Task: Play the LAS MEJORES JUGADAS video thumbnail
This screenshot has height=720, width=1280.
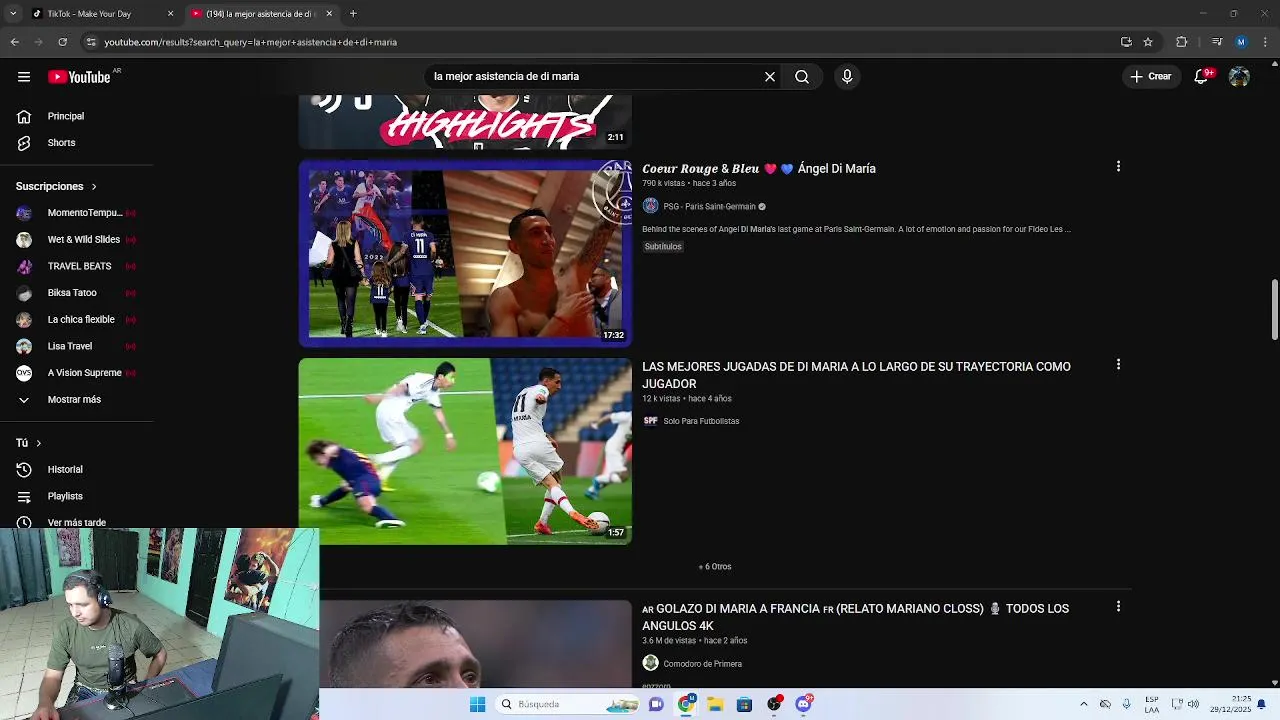Action: pos(465,451)
